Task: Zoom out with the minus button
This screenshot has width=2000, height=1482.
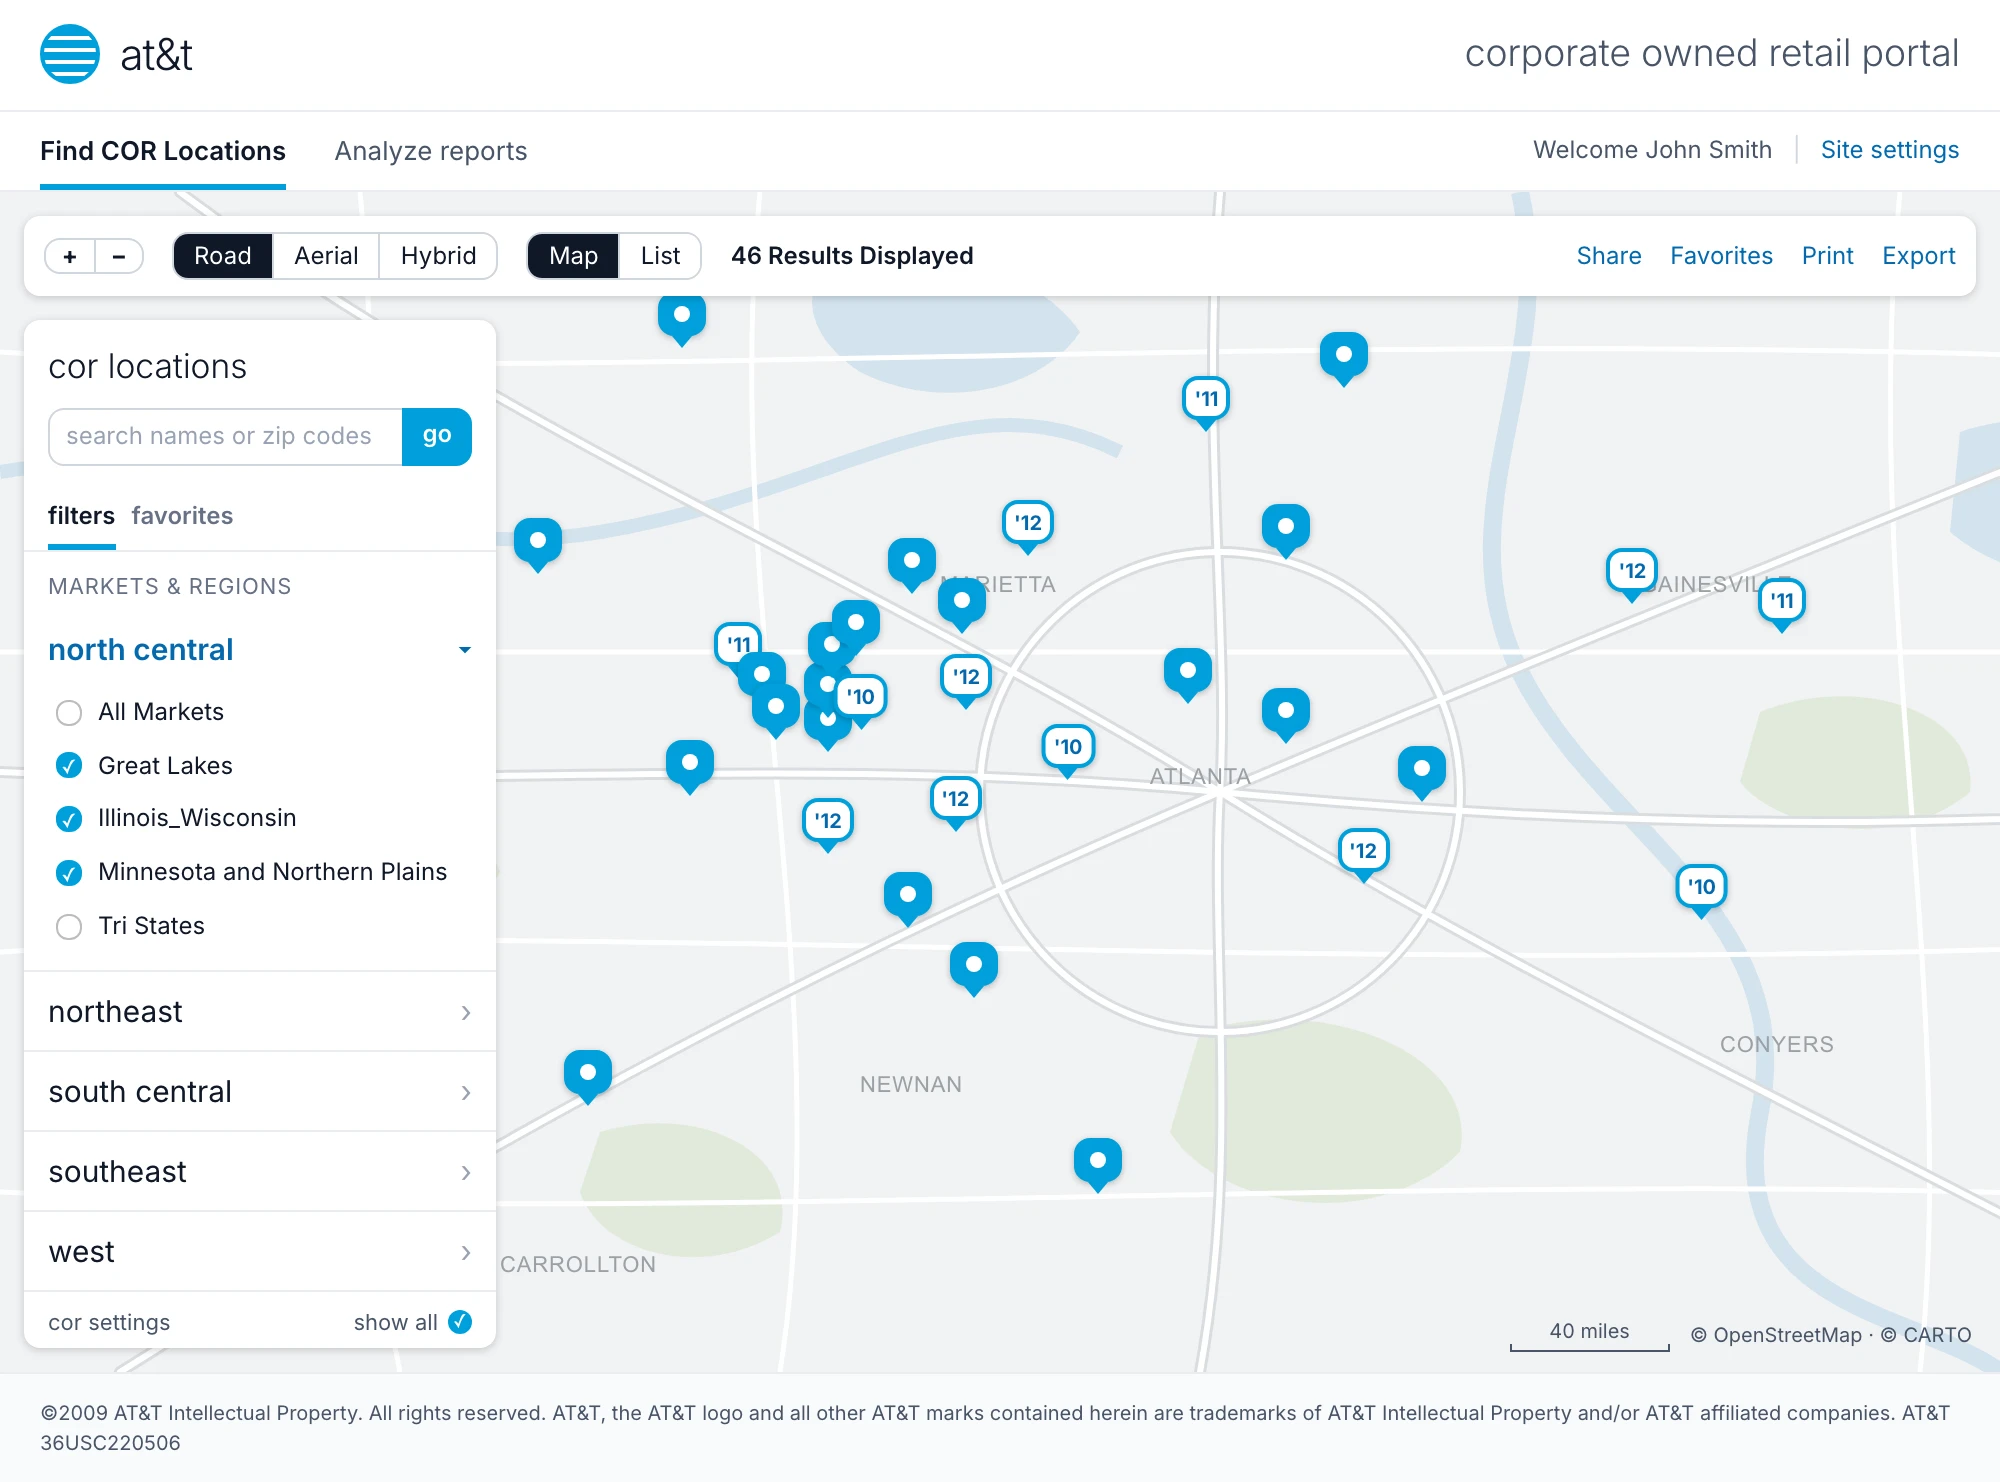Action: coord(119,256)
